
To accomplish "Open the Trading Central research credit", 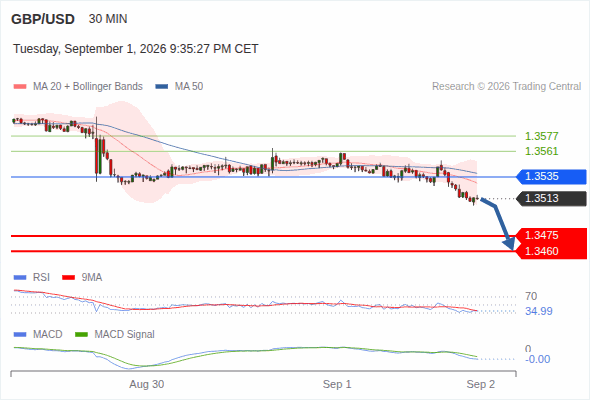I will point(506,87).
